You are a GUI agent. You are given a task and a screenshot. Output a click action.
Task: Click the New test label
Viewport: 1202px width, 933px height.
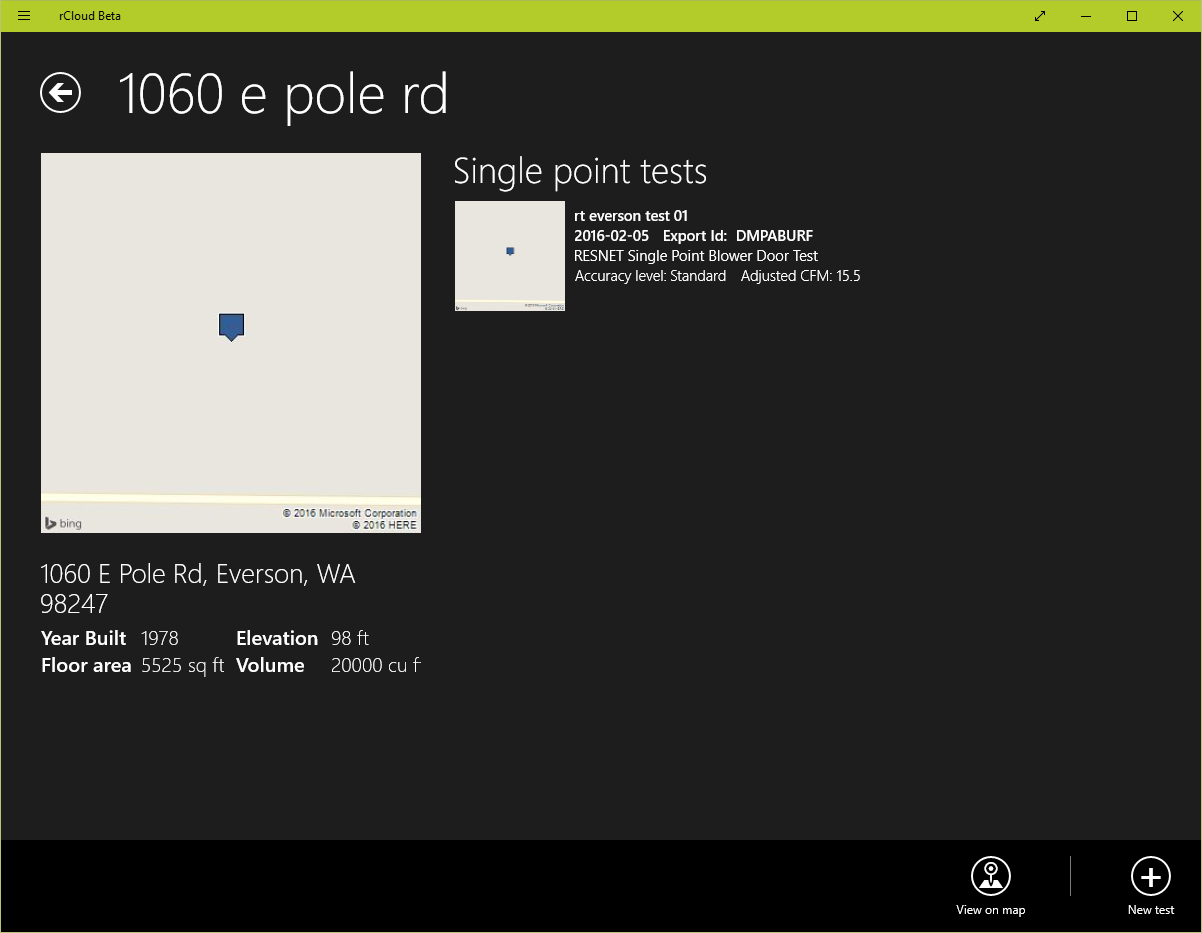[x=1151, y=910]
